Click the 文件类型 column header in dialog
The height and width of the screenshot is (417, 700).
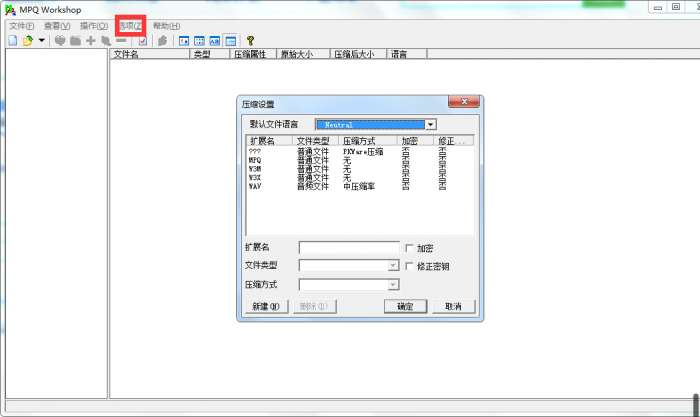(x=316, y=141)
